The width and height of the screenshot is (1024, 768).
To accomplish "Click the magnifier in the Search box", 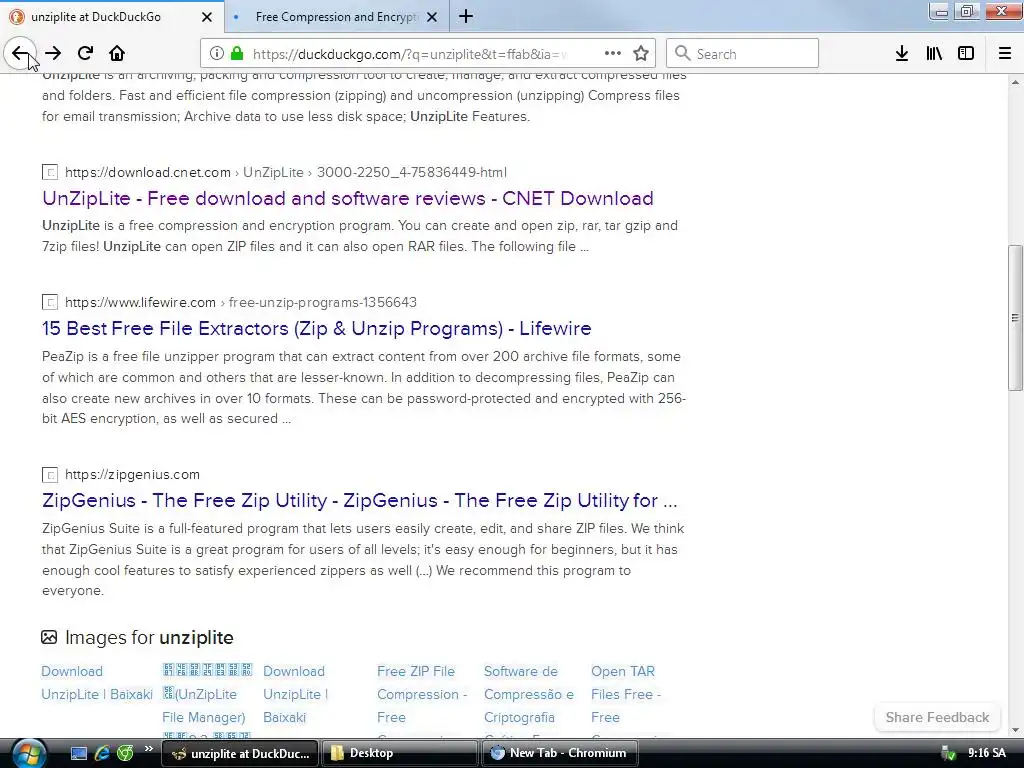I will click(x=682, y=53).
